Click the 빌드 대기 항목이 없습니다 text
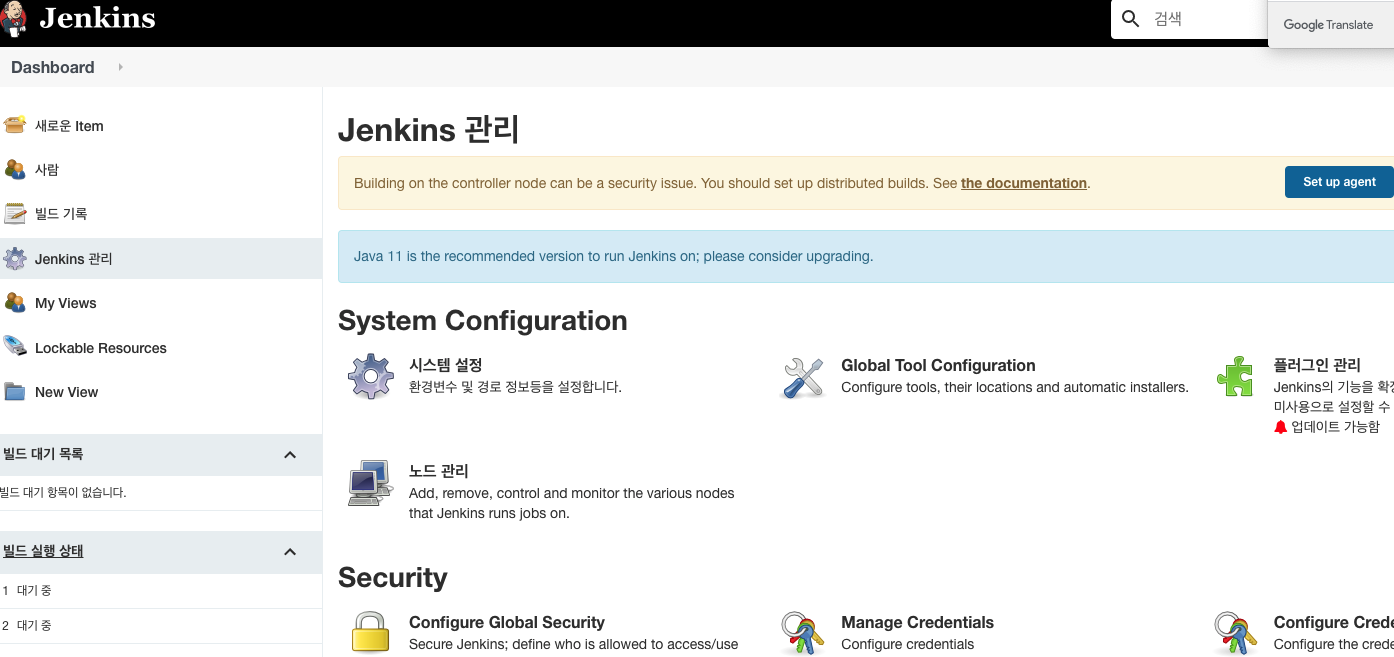The width and height of the screenshot is (1394, 657). (64, 492)
